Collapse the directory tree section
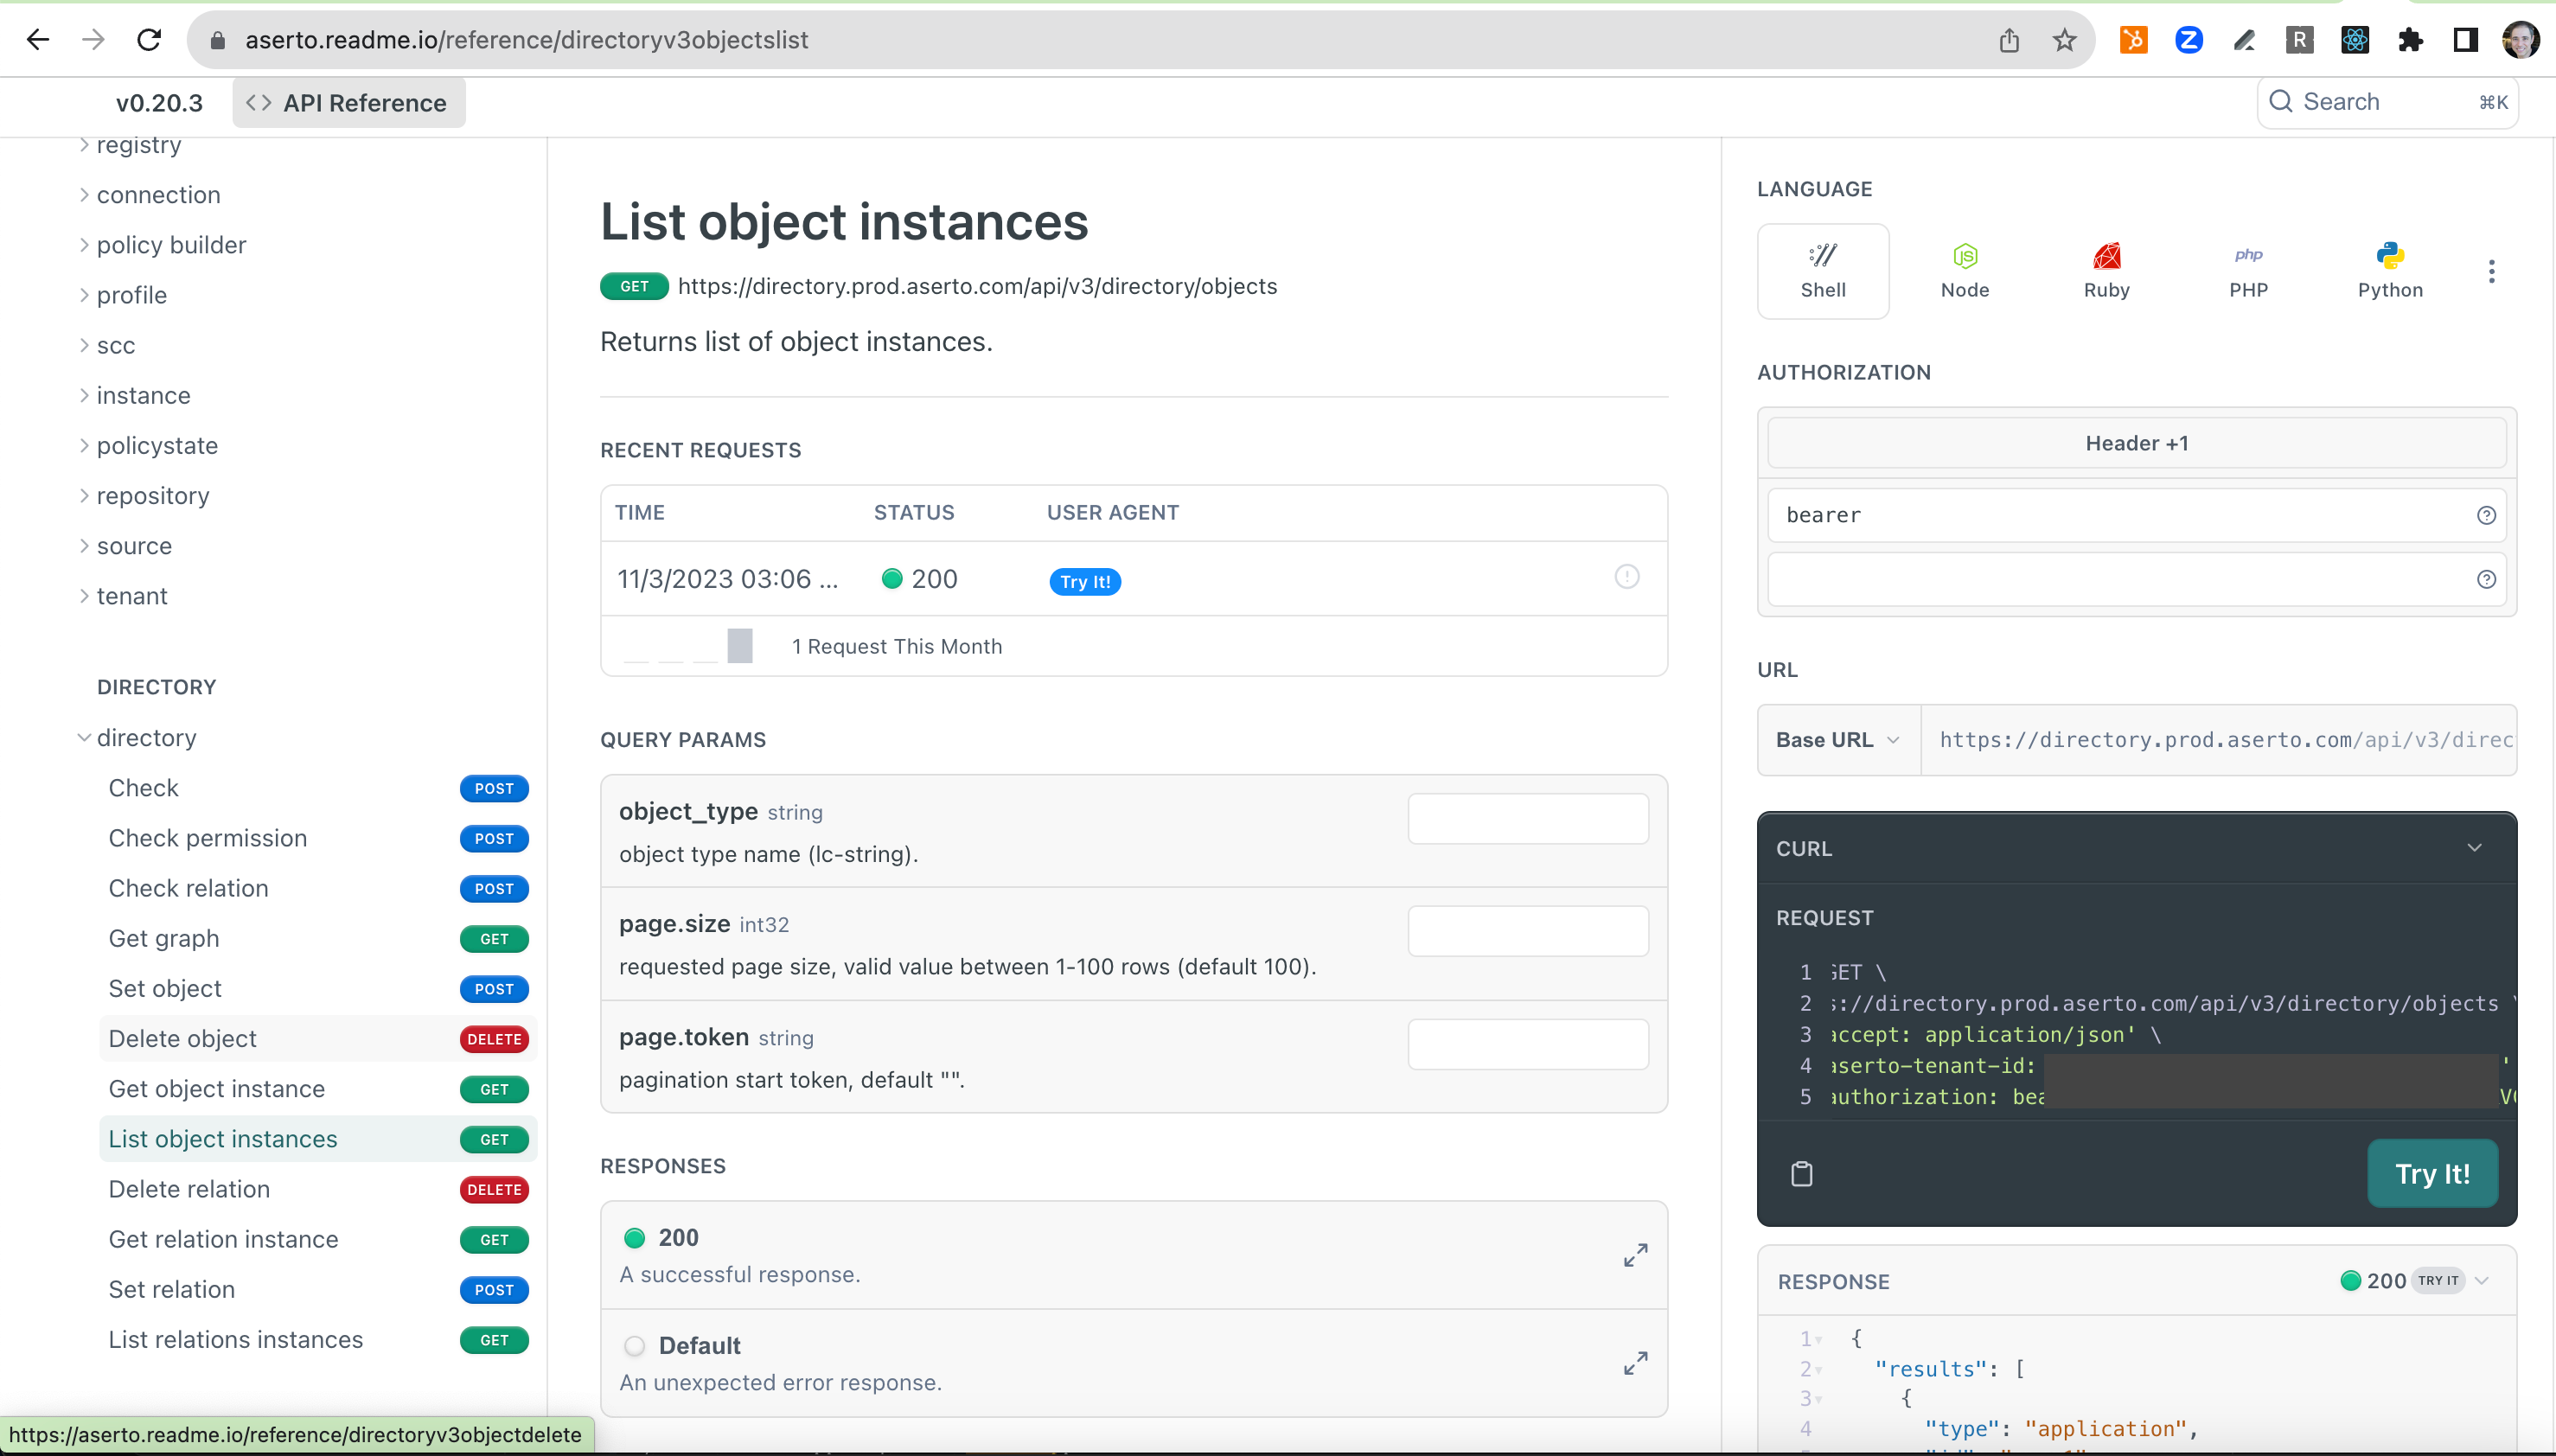2556x1456 pixels. coord(84,738)
